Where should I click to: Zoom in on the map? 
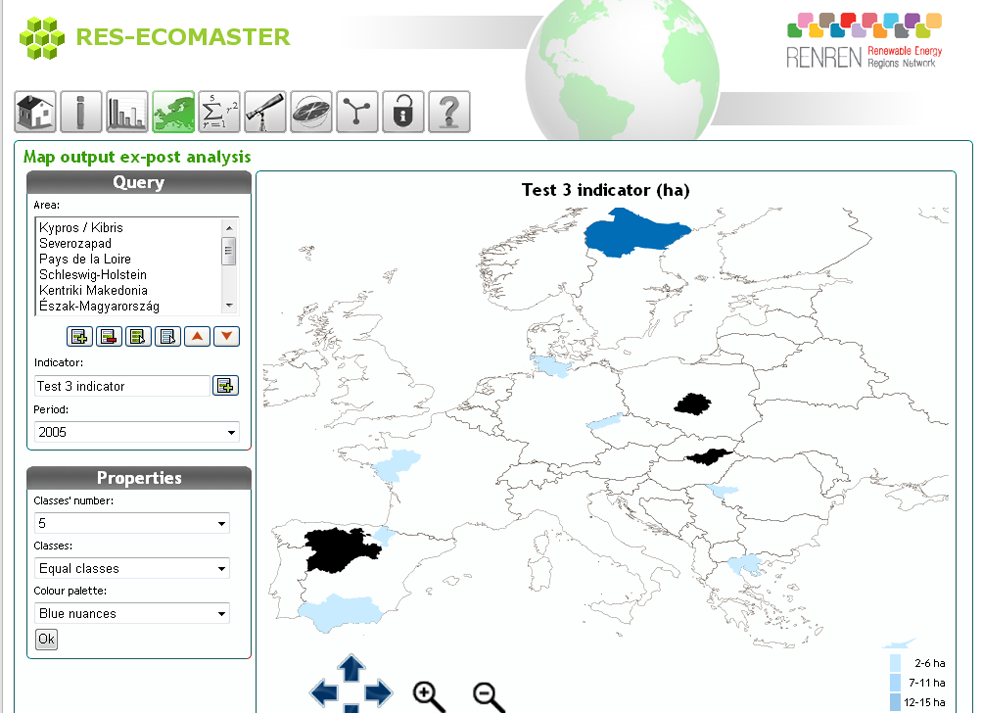pos(429,697)
